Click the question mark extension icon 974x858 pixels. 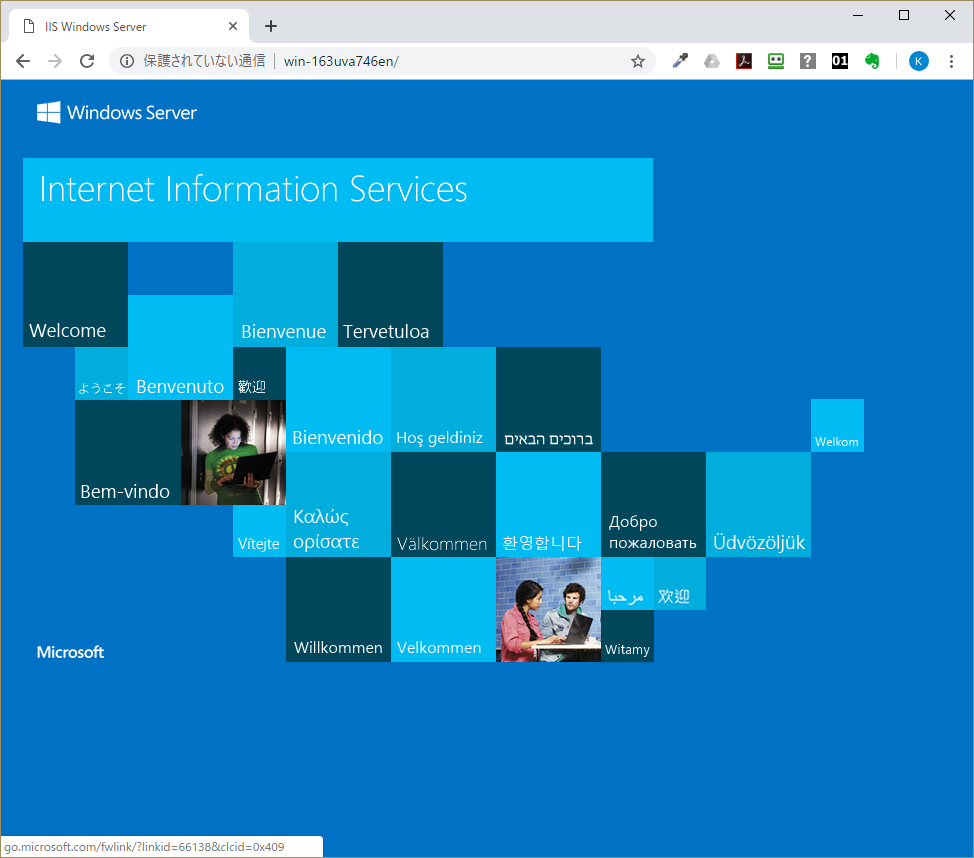coord(808,61)
